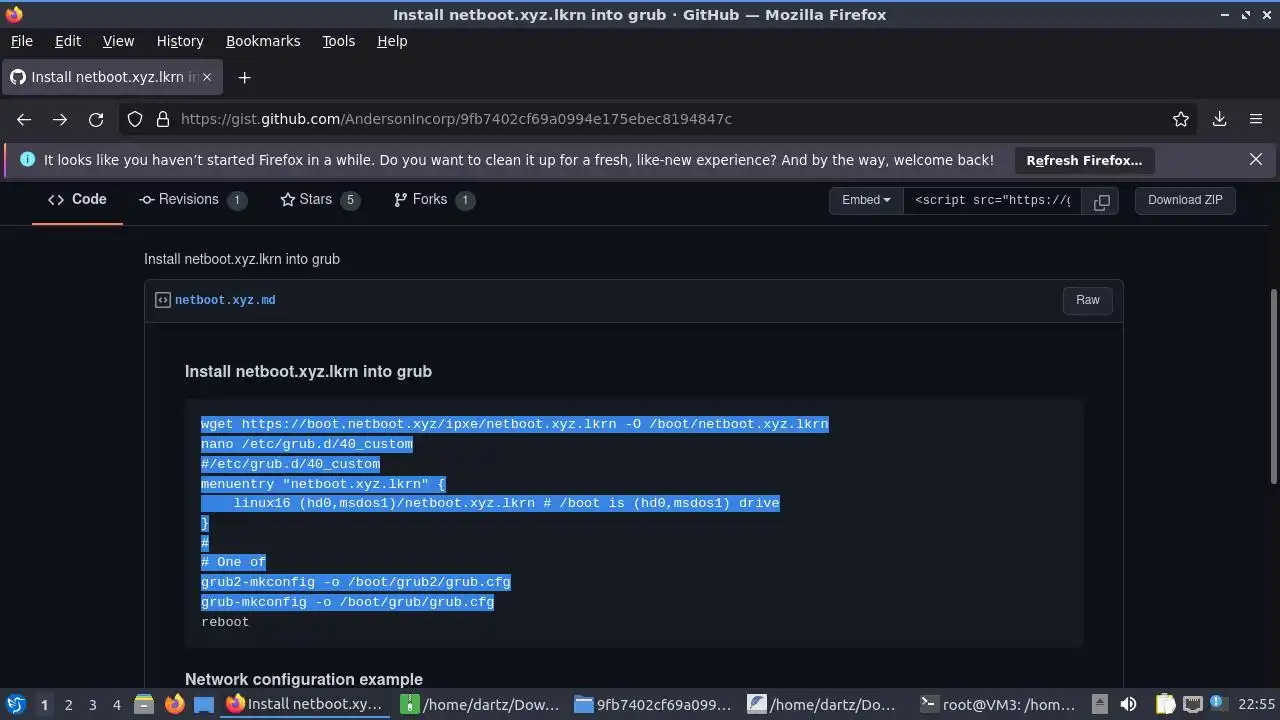Viewport: 1280px width, 720px height.
Task: Open a new browser tab
Action: [244, 77]
